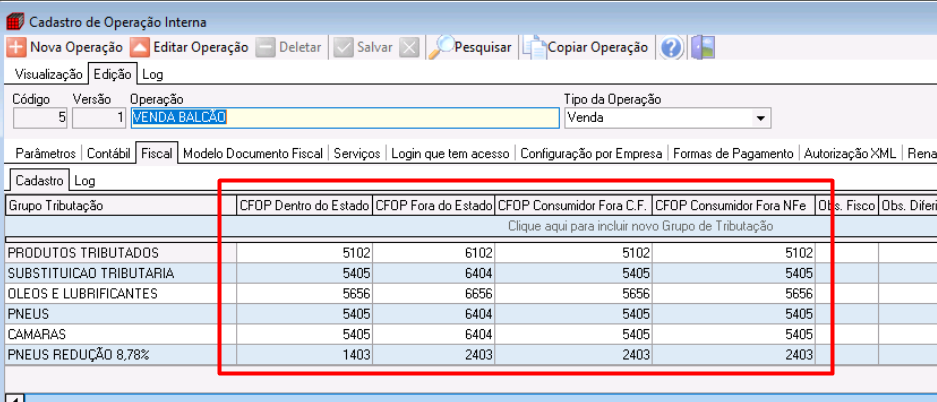This screenshot has height=402, width=937.
Task: Open Configuração por Empresa tab
Action: point(591,154)
